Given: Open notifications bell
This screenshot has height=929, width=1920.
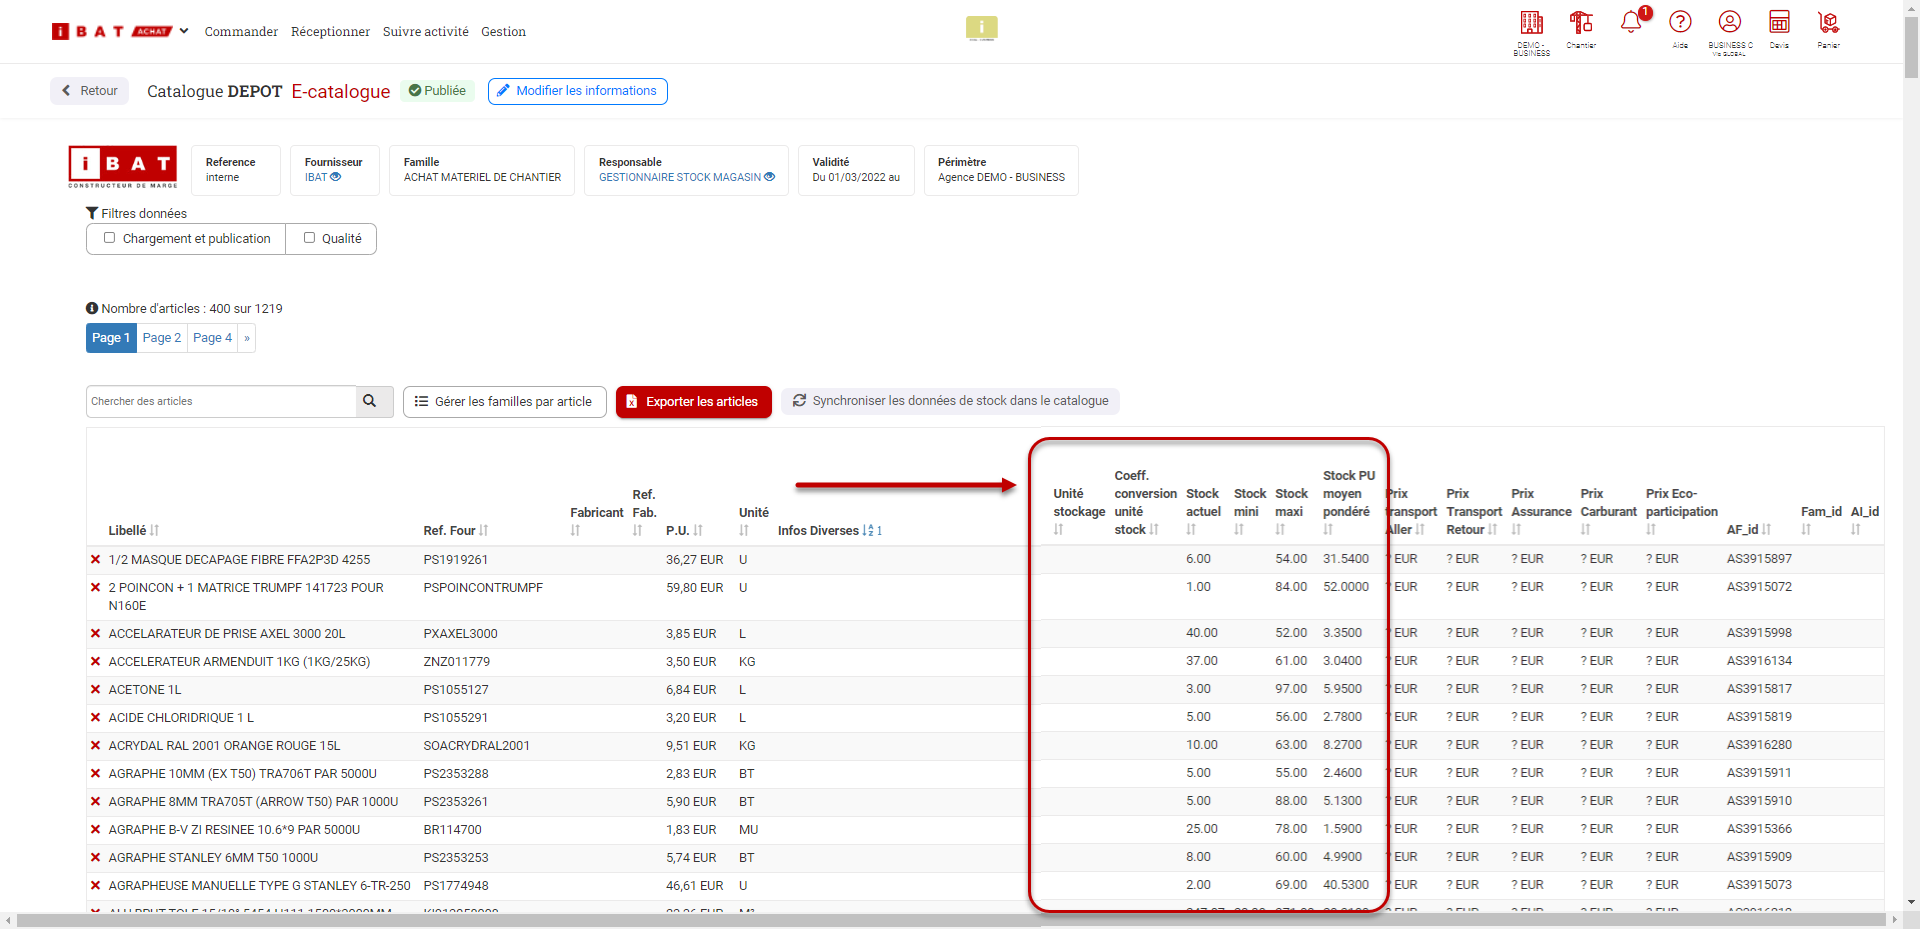Looking at the screenshot, I should pyautogui.click(x=1631, y=22).
